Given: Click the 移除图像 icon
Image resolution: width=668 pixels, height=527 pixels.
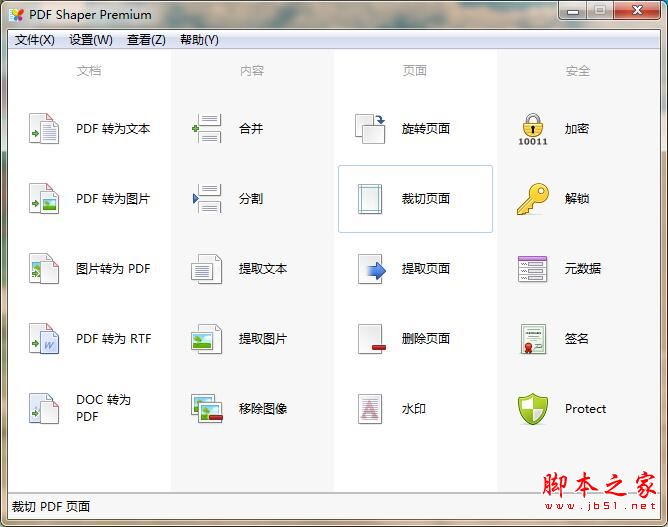Looking at the screenshot, I should 207,409.
